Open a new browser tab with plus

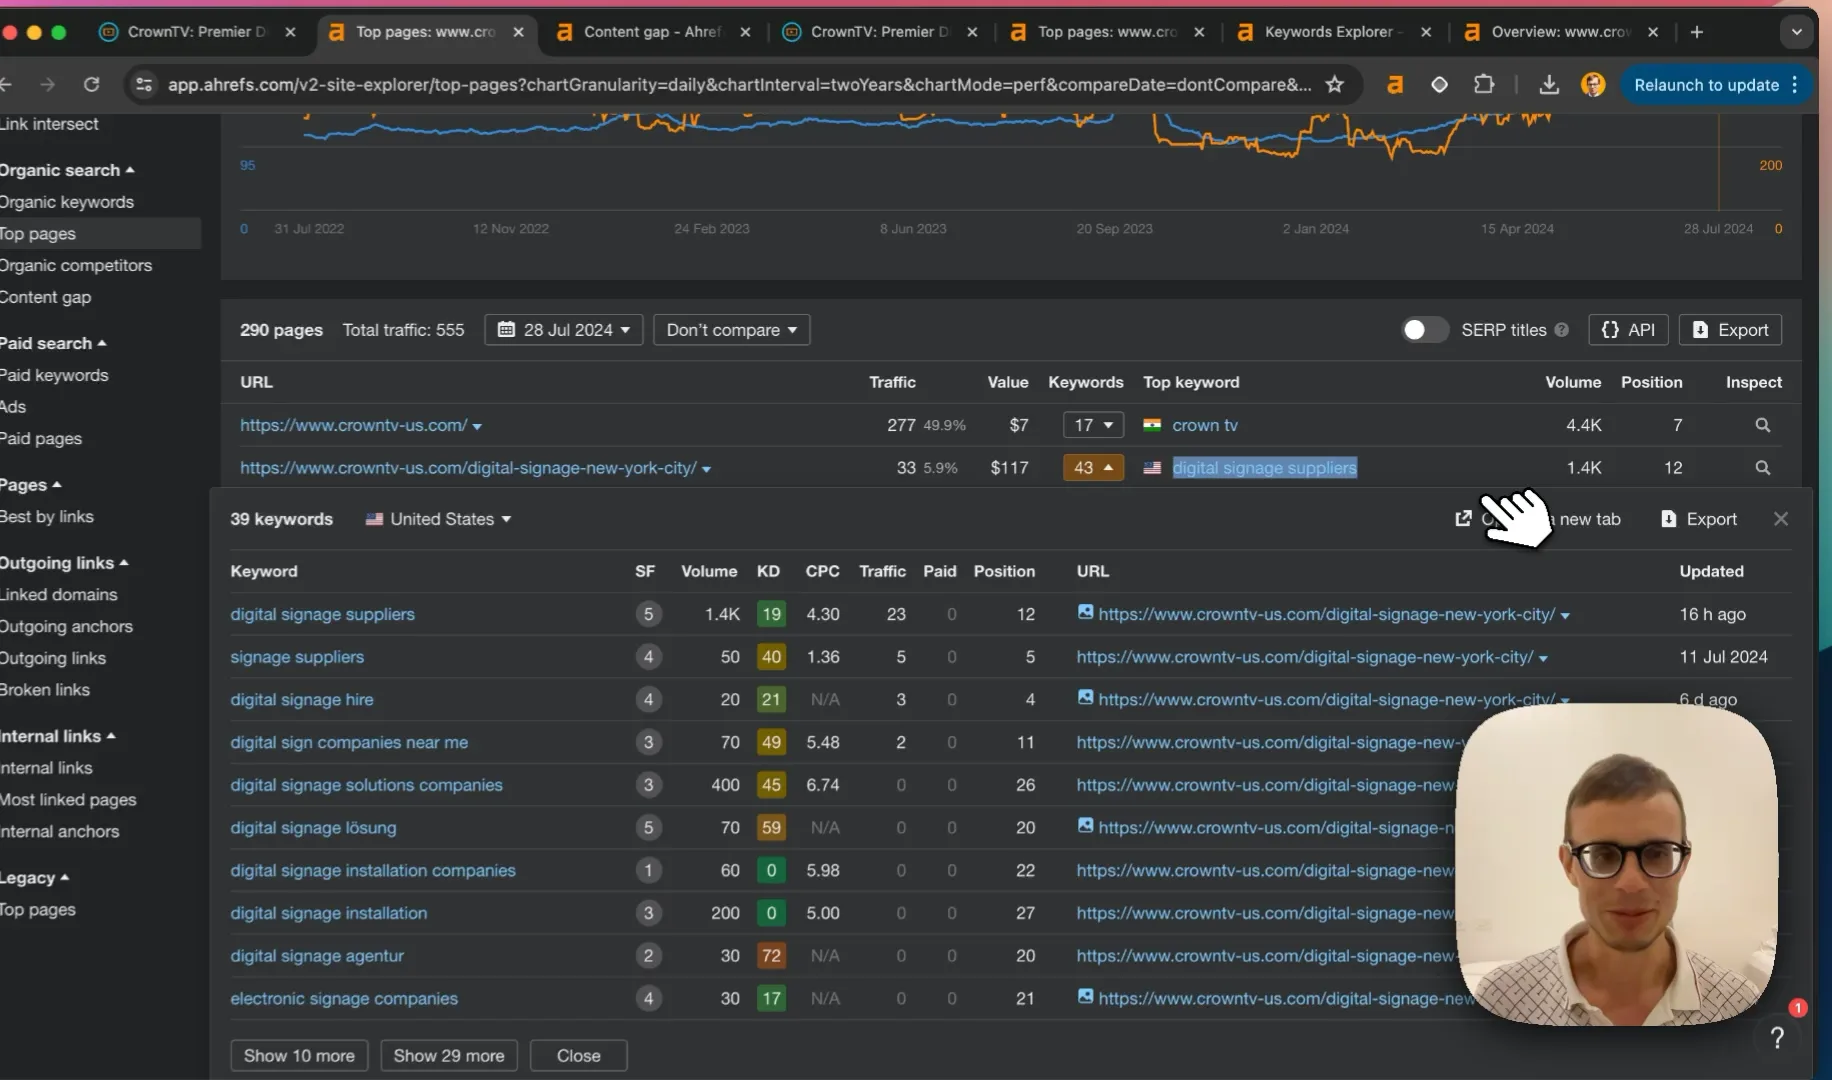1696,32
